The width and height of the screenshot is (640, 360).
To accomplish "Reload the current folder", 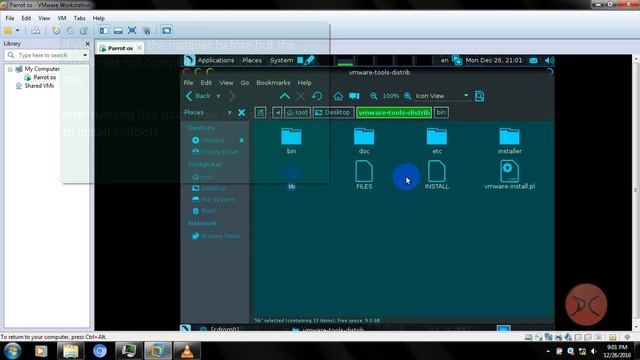I will tap(317, 96).
